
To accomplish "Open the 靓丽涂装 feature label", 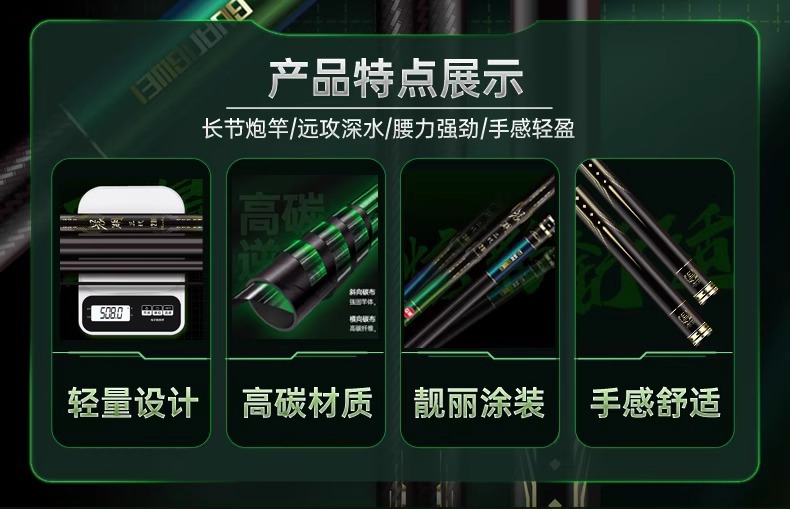I will pos(480,403).
